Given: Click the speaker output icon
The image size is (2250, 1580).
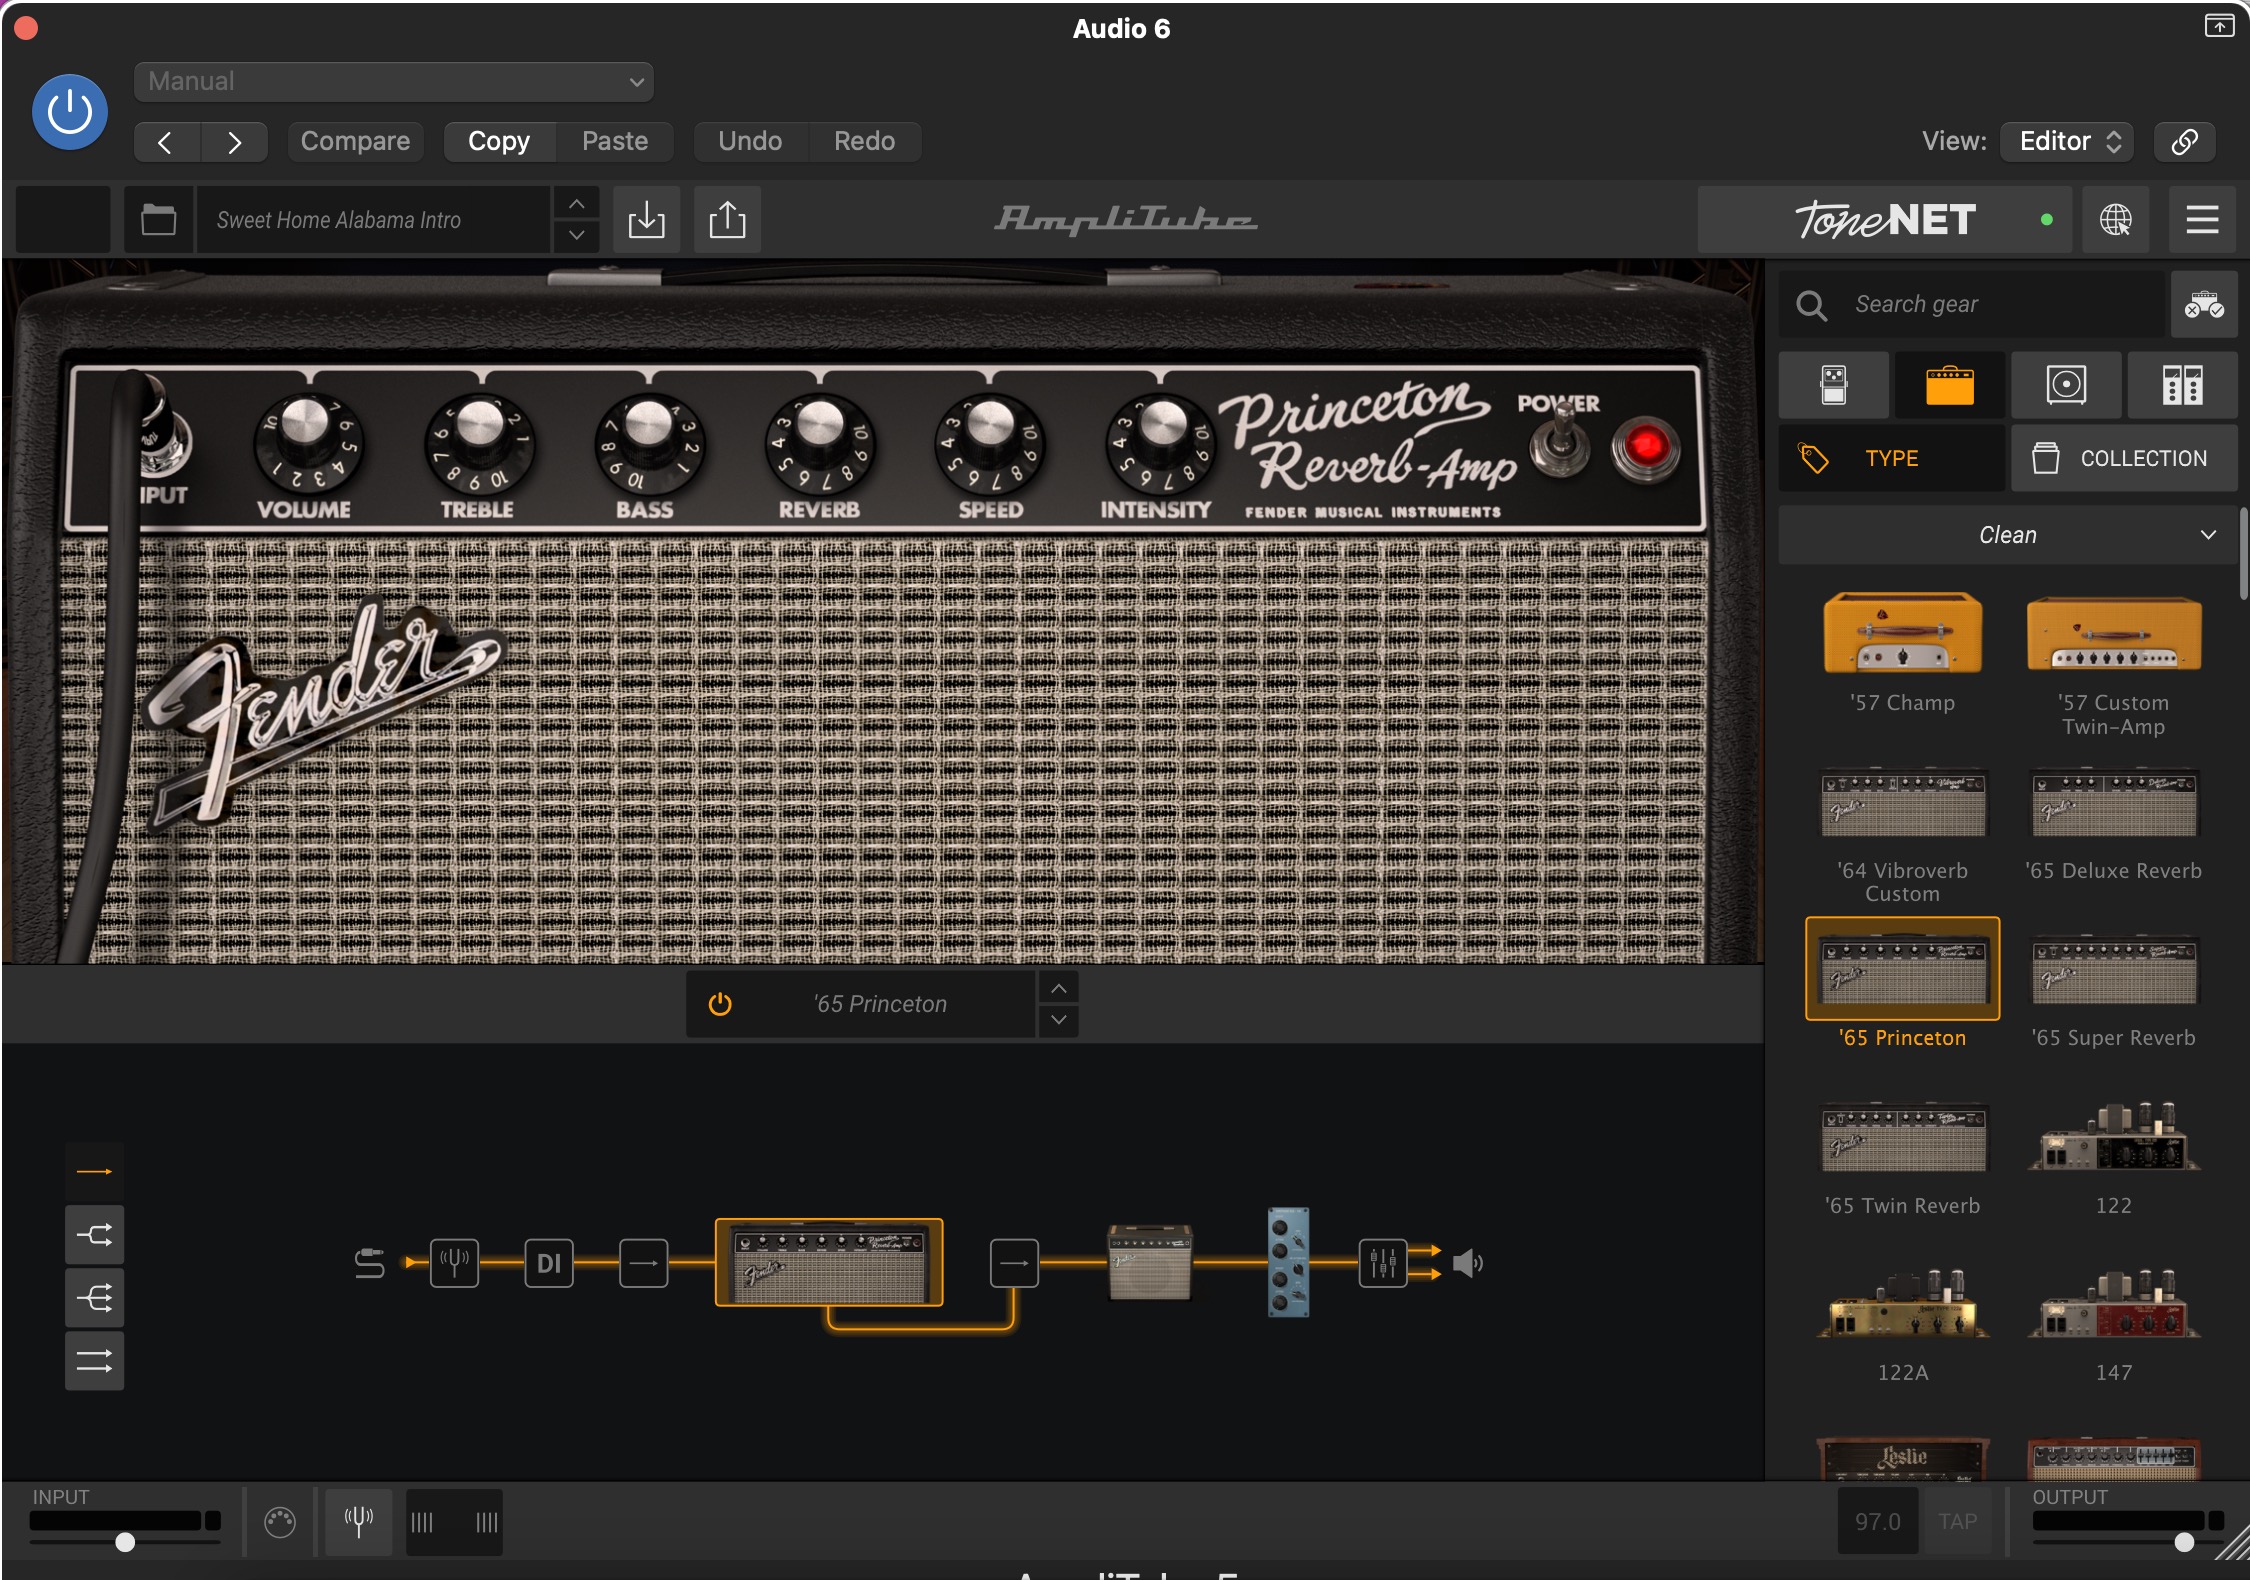Looking at the screenshot, I should tap(1467, 1263).
